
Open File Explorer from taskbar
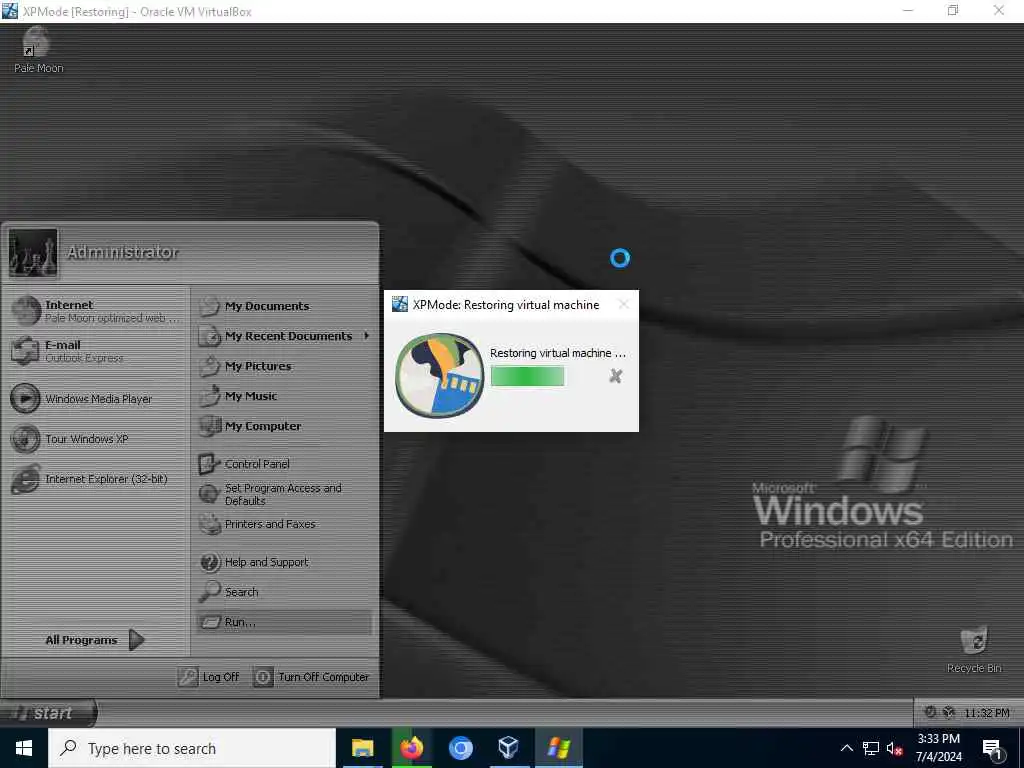tap(362, 748)
